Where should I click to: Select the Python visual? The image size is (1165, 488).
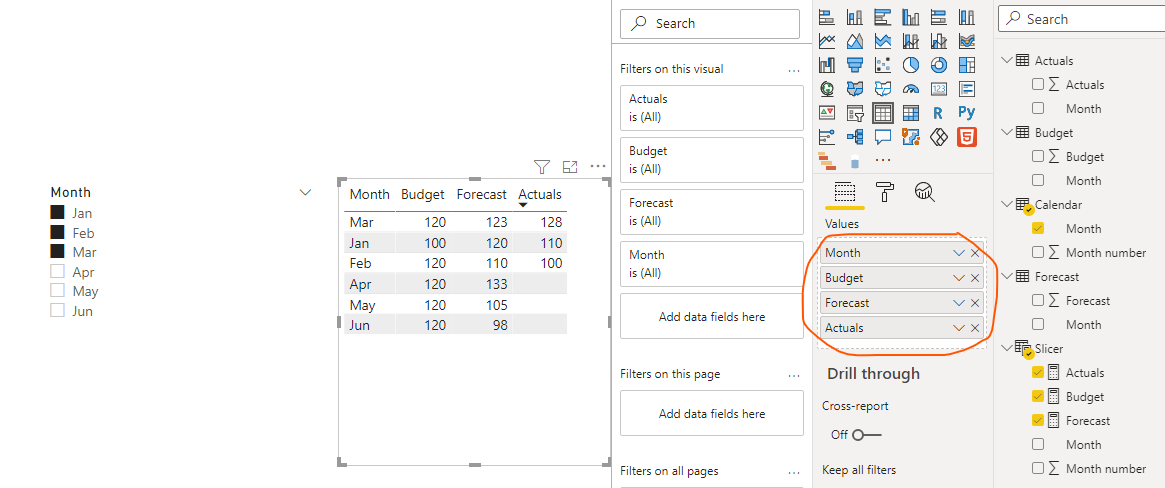tap(967, 112)
